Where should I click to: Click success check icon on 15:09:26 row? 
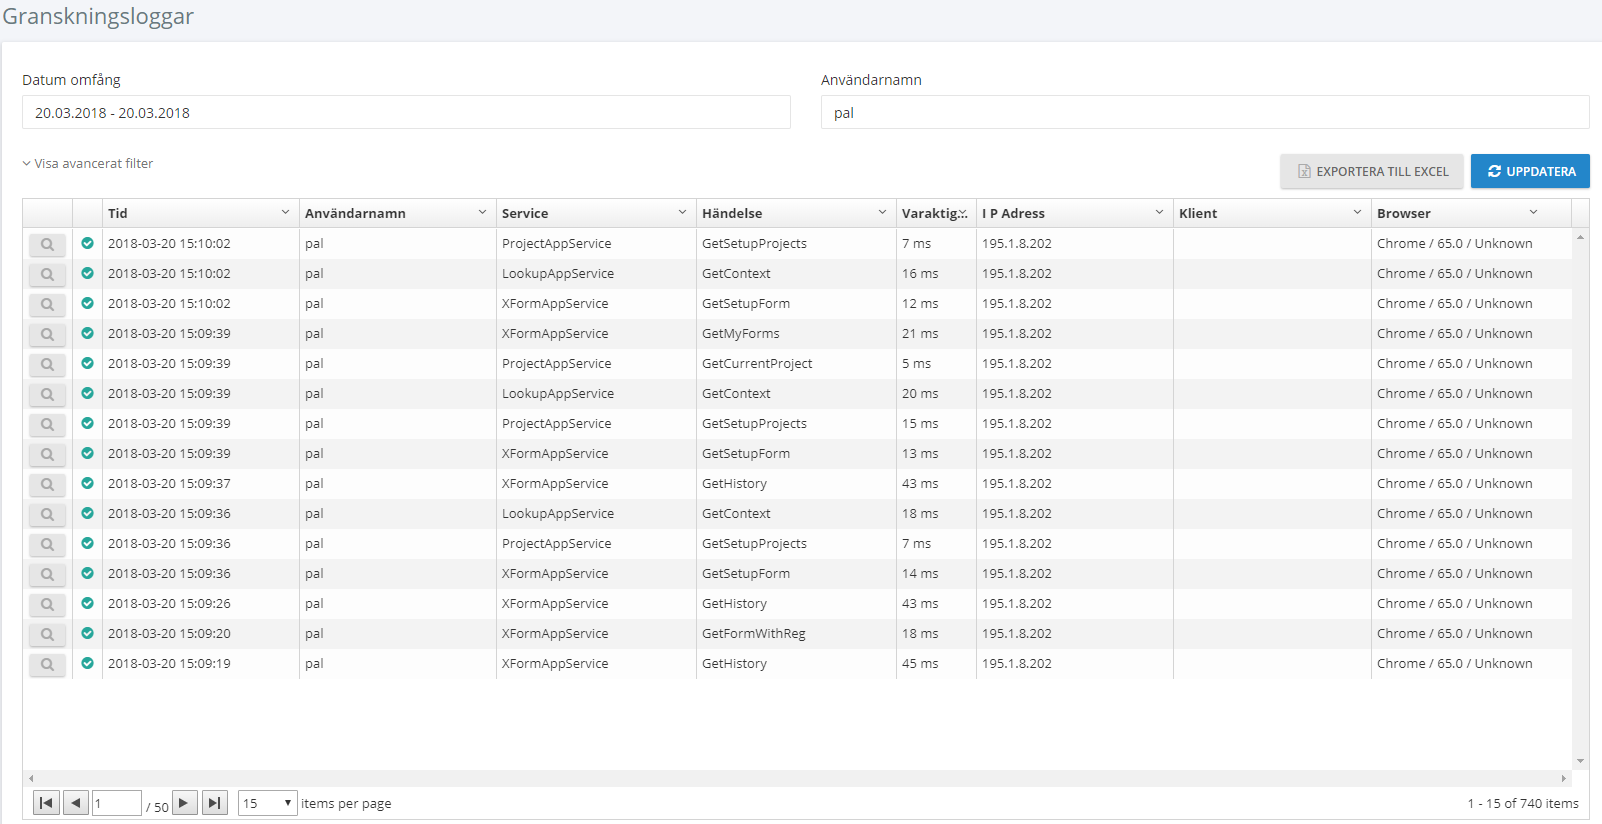pos(87,603)
